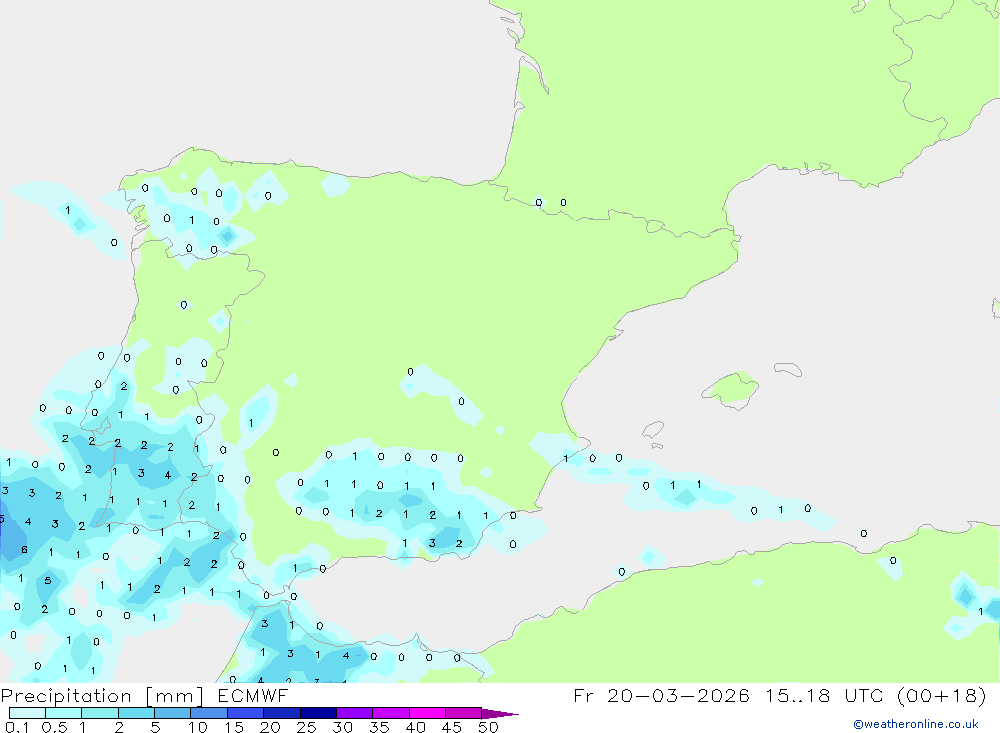Click the legend value '30'
This screenshot has height=733, width=1000.
(x=342, y=727)
